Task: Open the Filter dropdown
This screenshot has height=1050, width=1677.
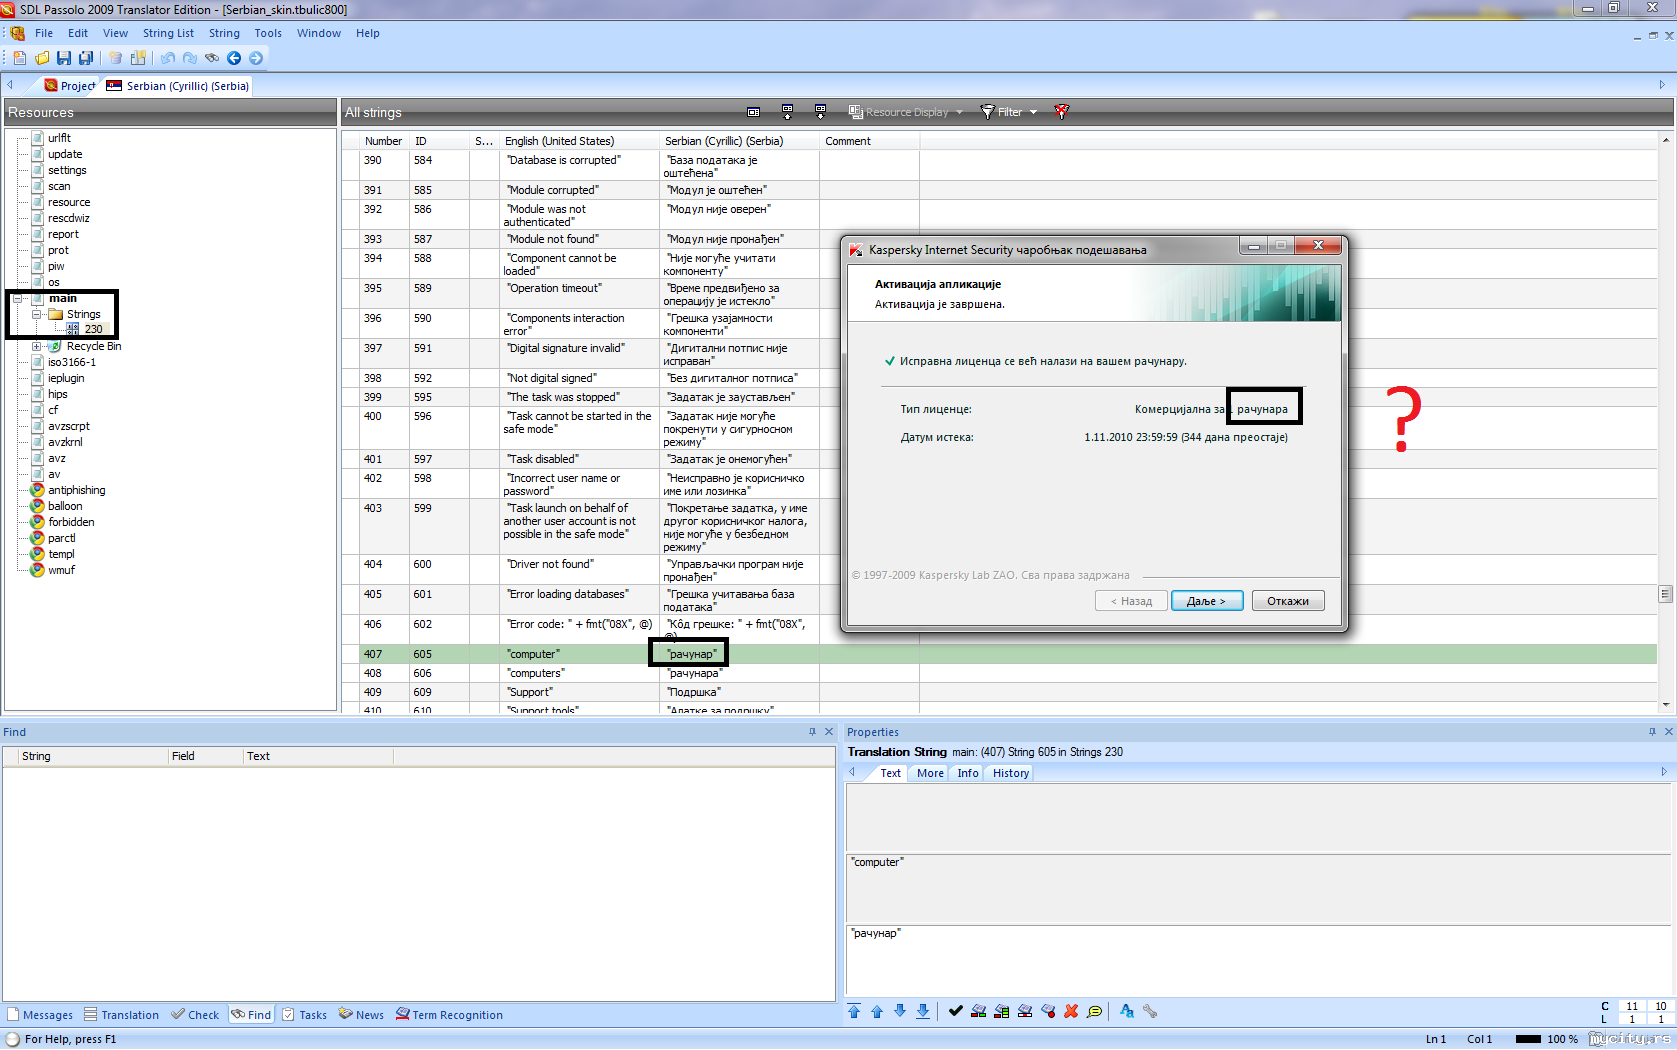Action: 1009,112
